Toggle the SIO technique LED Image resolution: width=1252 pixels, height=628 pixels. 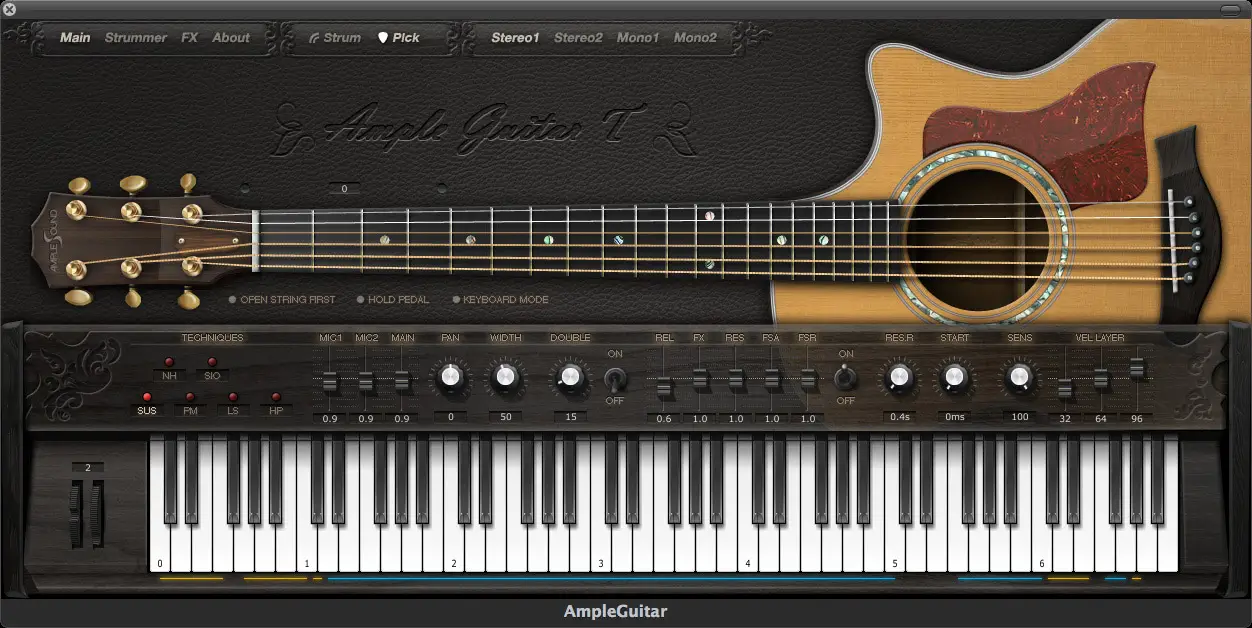pyautogui.click(x=212, y=362)
